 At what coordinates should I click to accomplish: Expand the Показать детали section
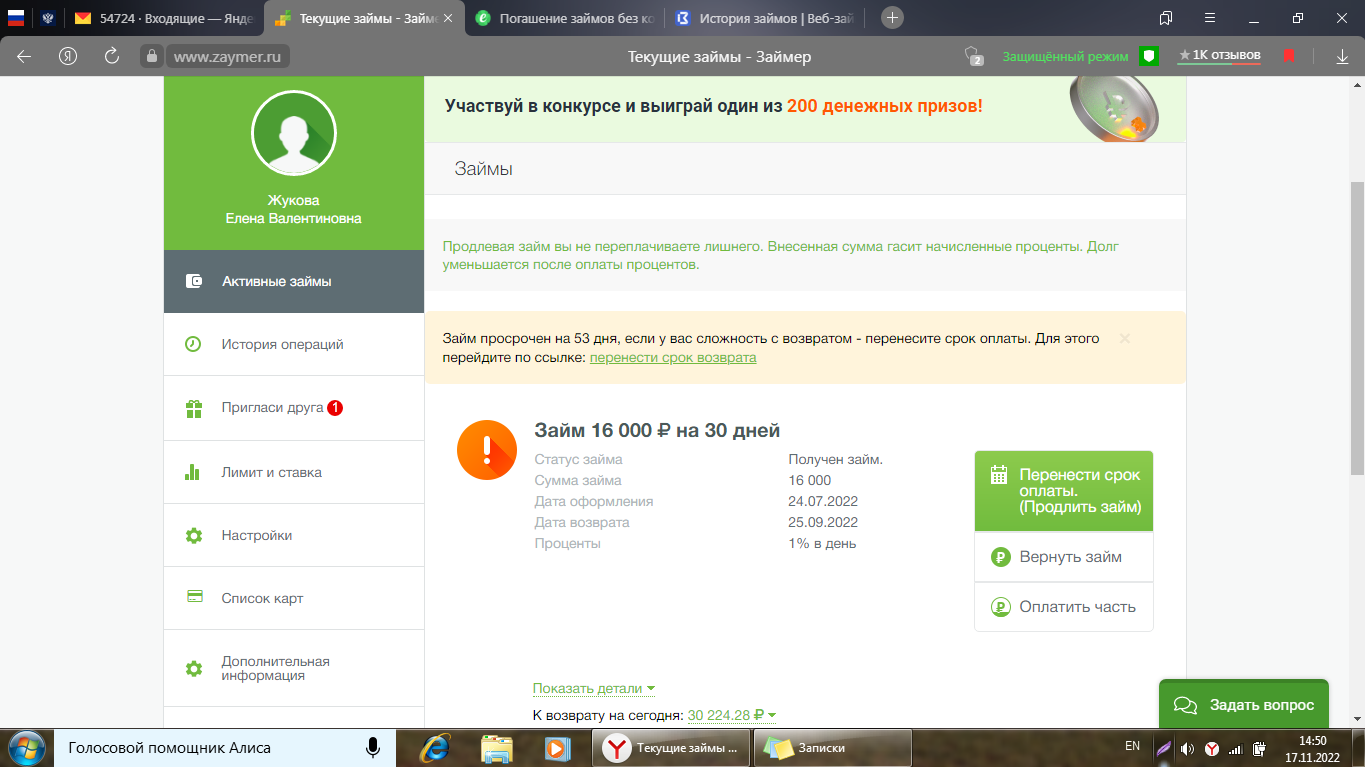click(x=593, y=689)
